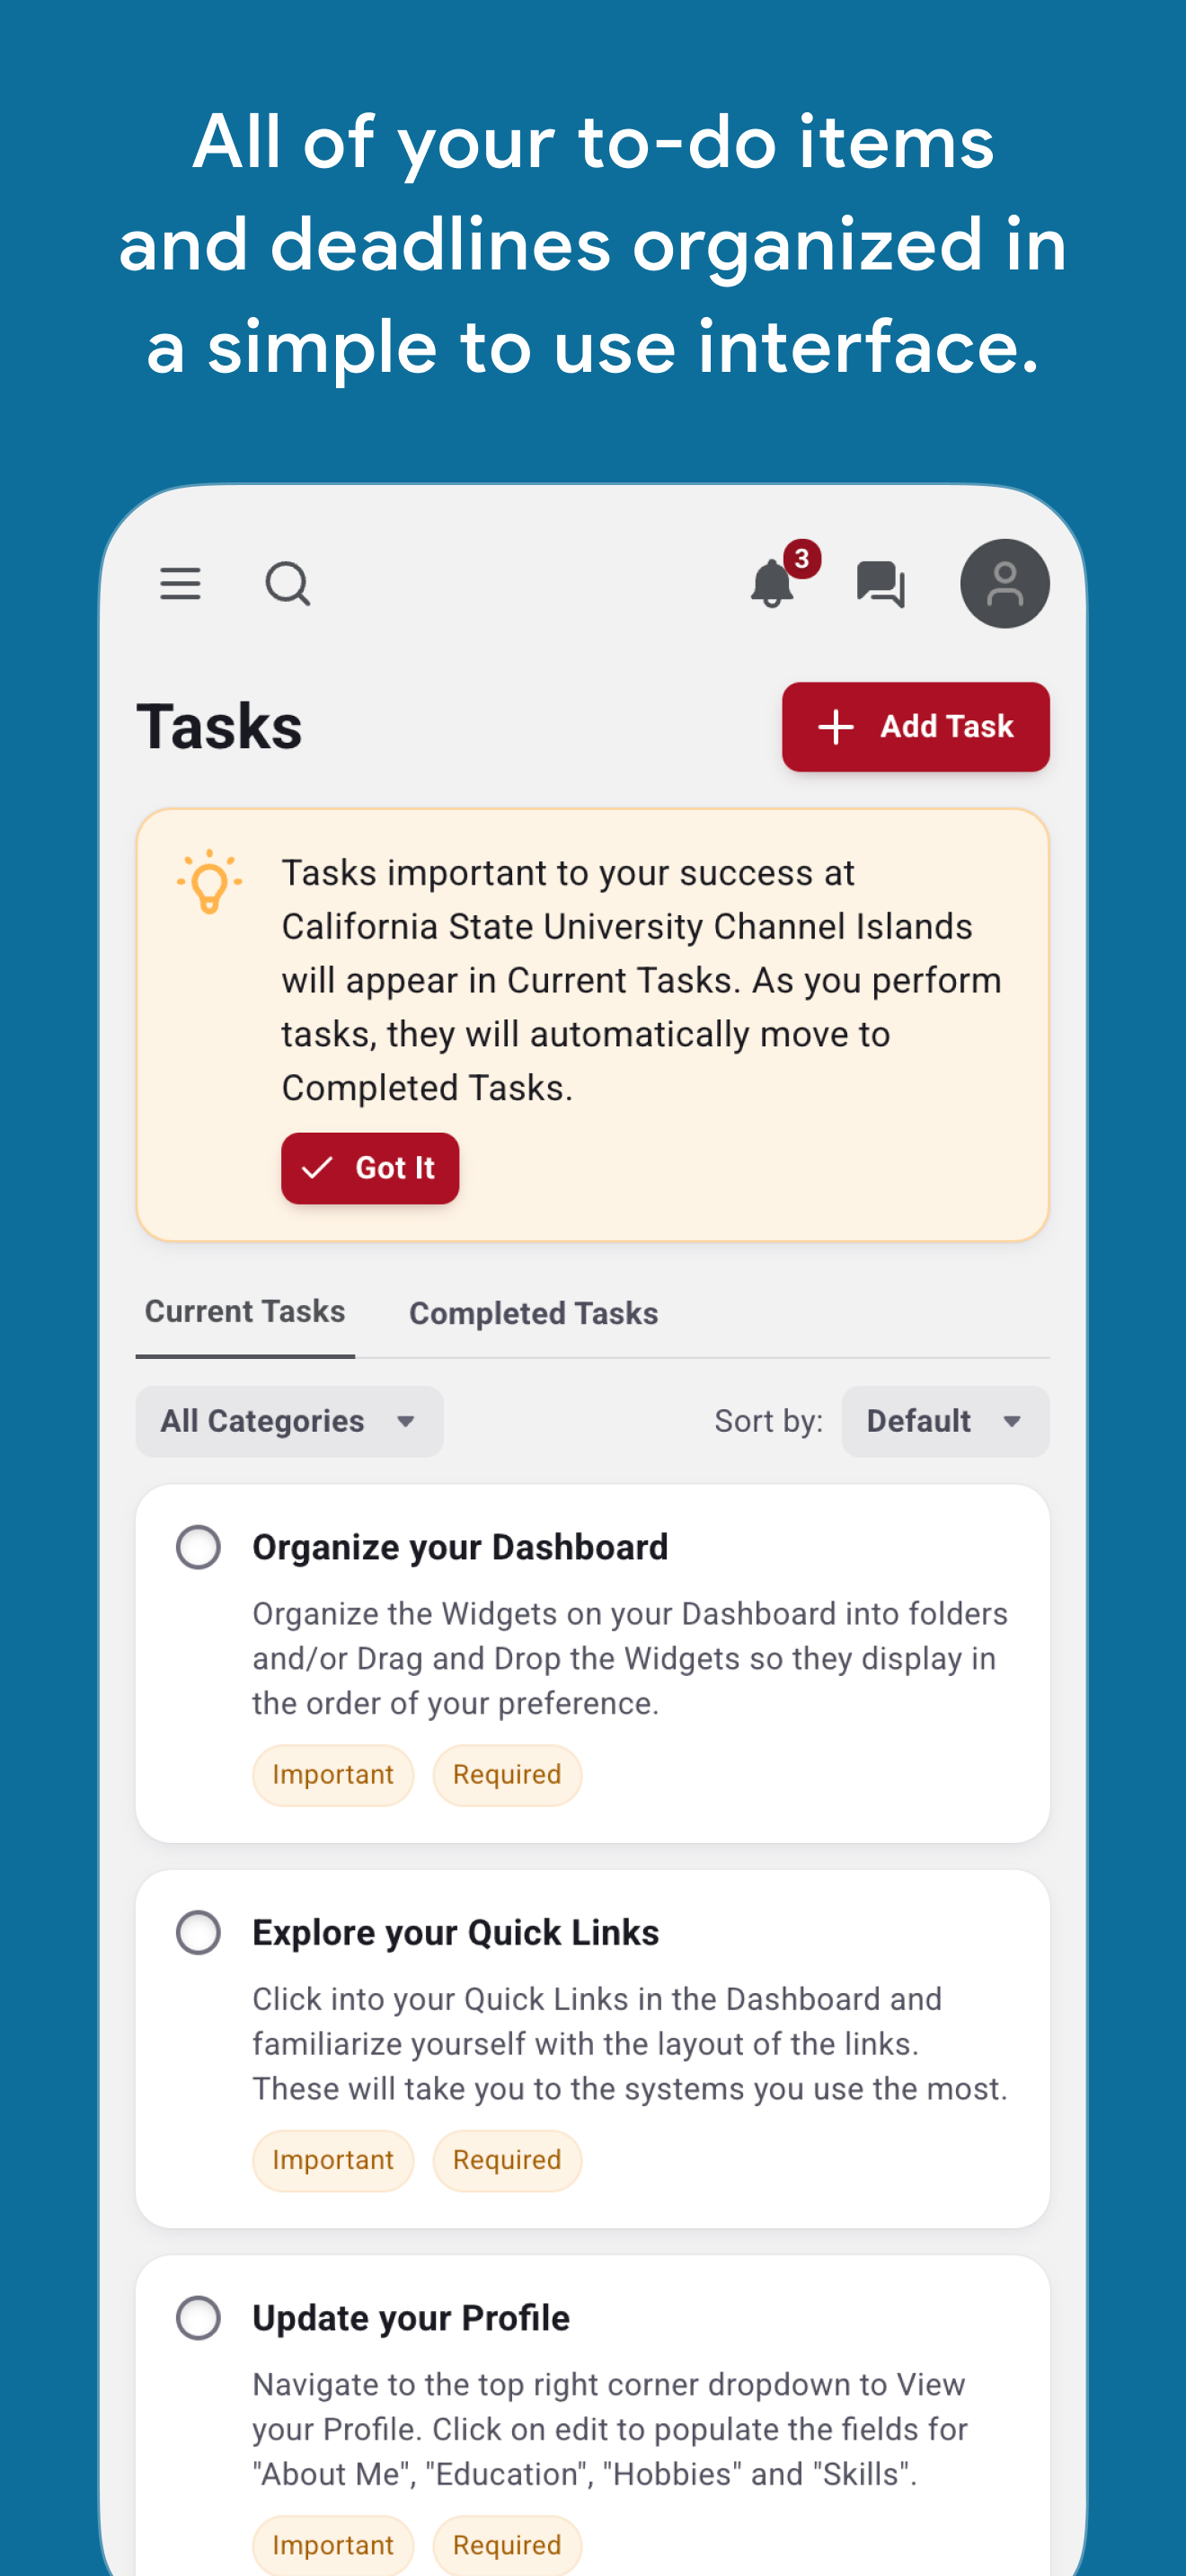Tap the search magnifier icon
The height and width of the screenshot is (2576, 1186).
[288, 584]
